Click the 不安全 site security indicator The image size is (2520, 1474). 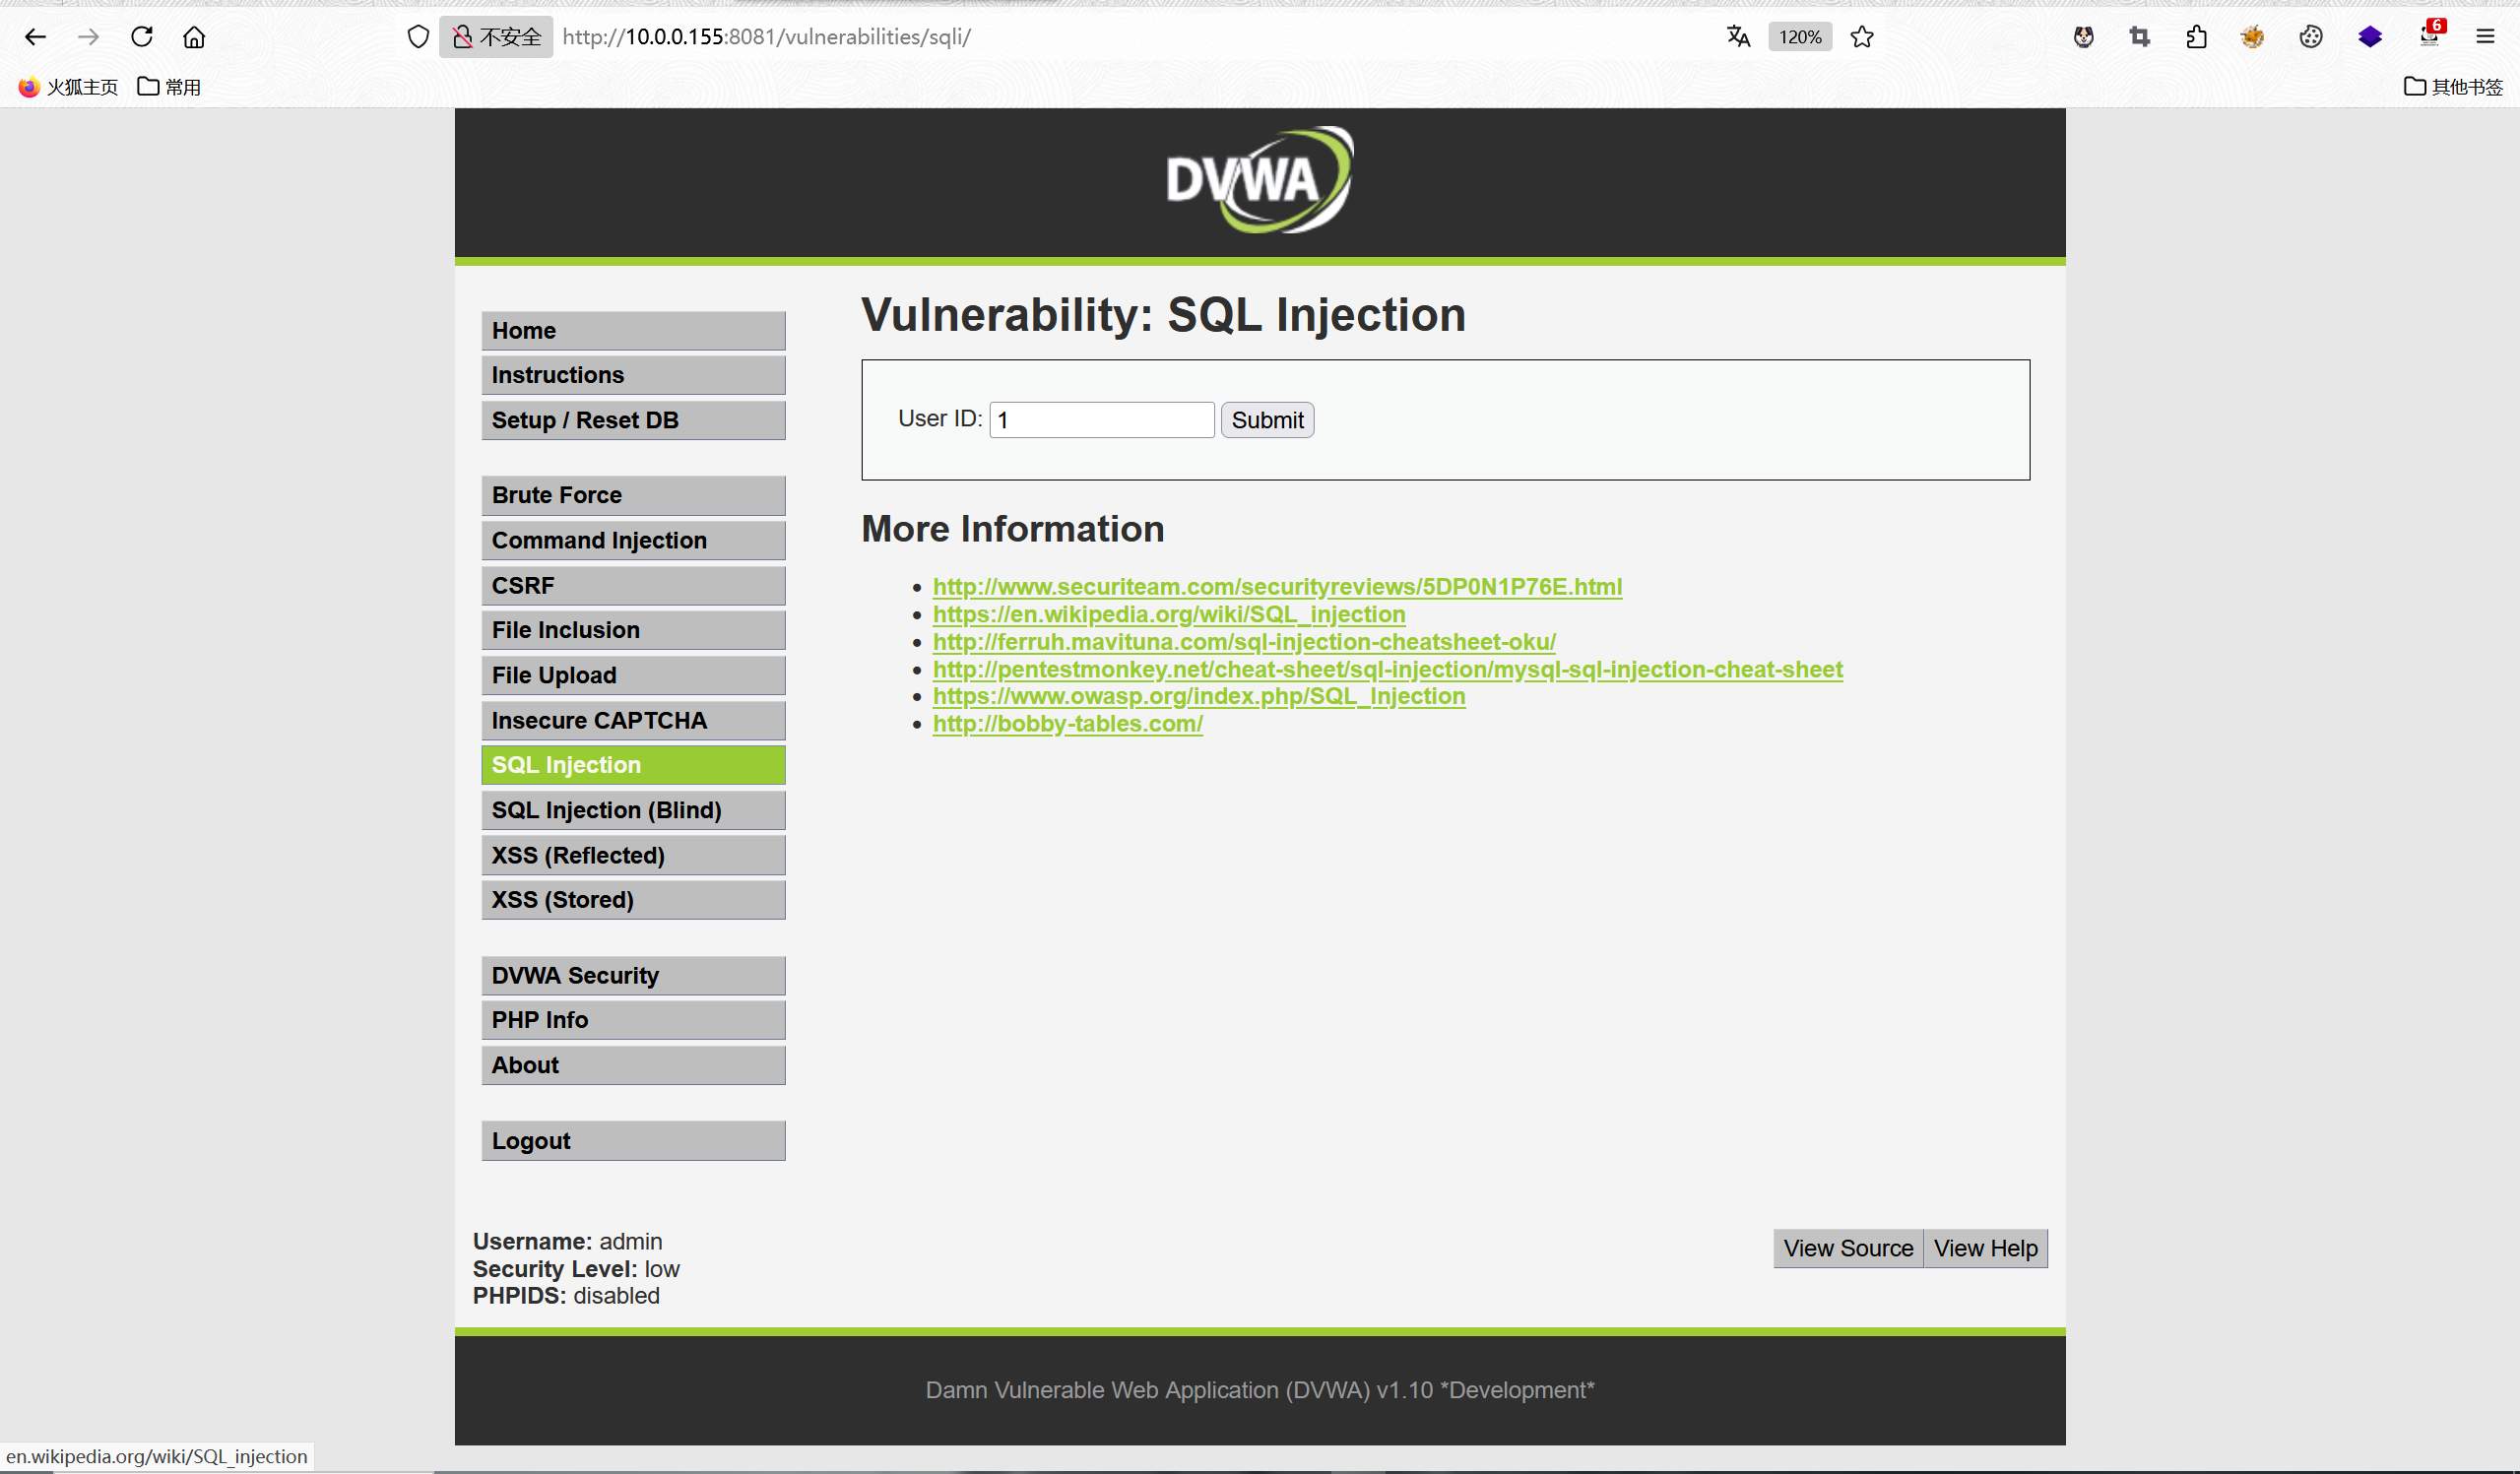tap(497, 37)
